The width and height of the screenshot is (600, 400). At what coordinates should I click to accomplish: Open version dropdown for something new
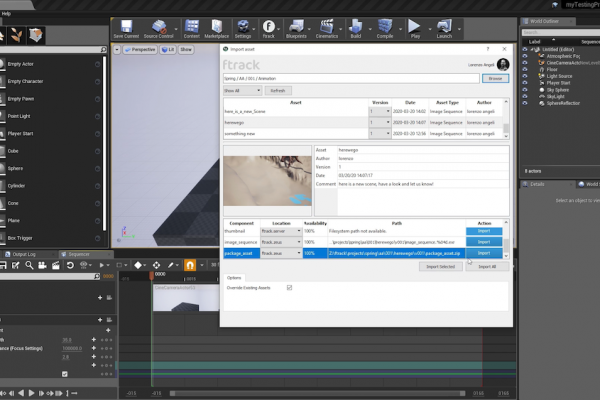click(x=380, y=134)
